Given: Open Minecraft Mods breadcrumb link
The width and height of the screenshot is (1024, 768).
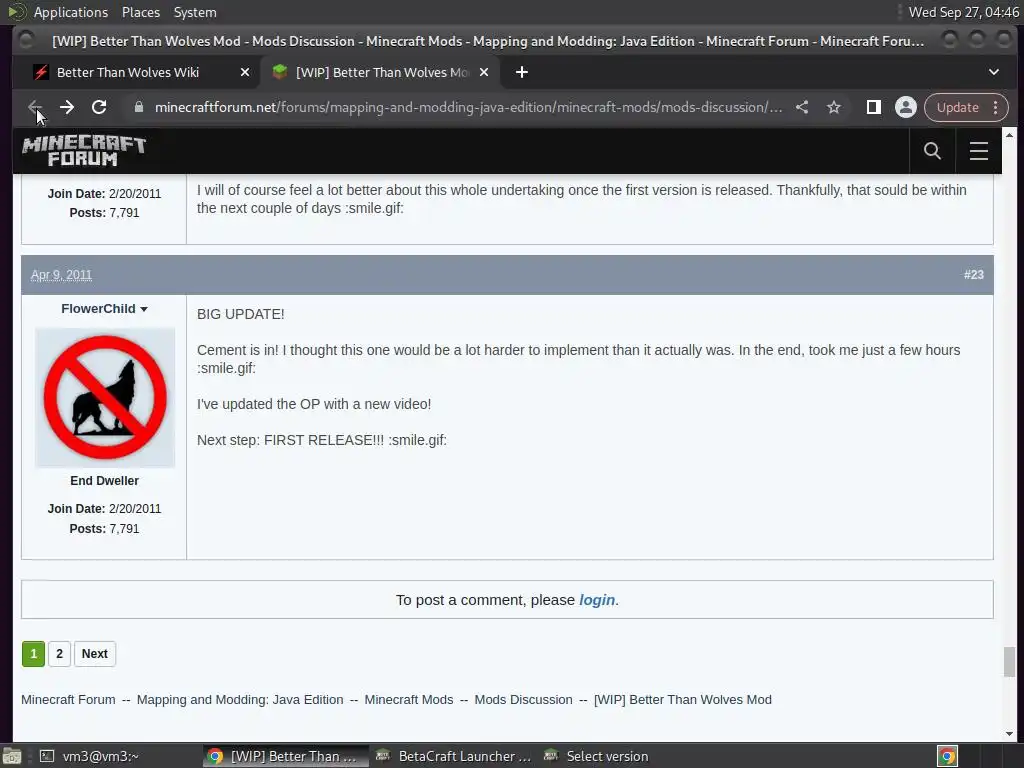Looking at the screenshot, I should (x=409, y=700).
